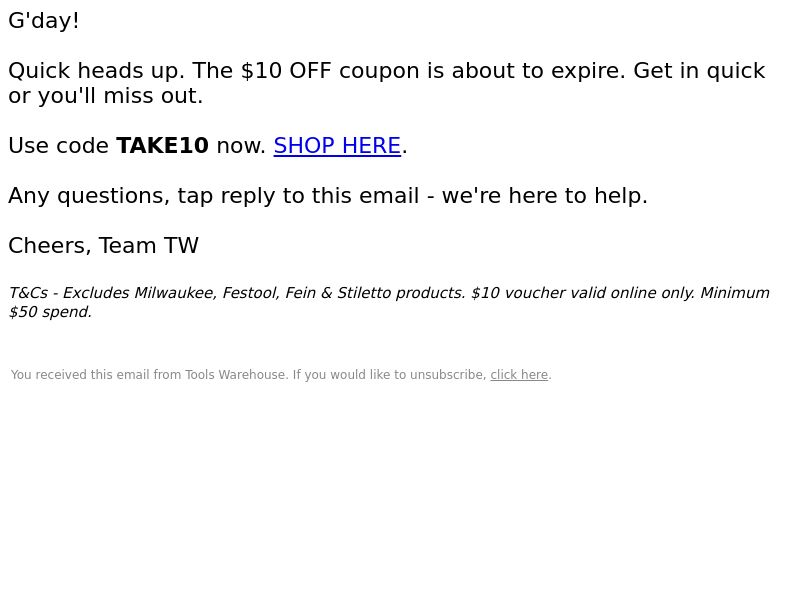Open the SHOP HERE link
Image resolution: width=800 pixels, height=600 pixels.
click(337, 146)
